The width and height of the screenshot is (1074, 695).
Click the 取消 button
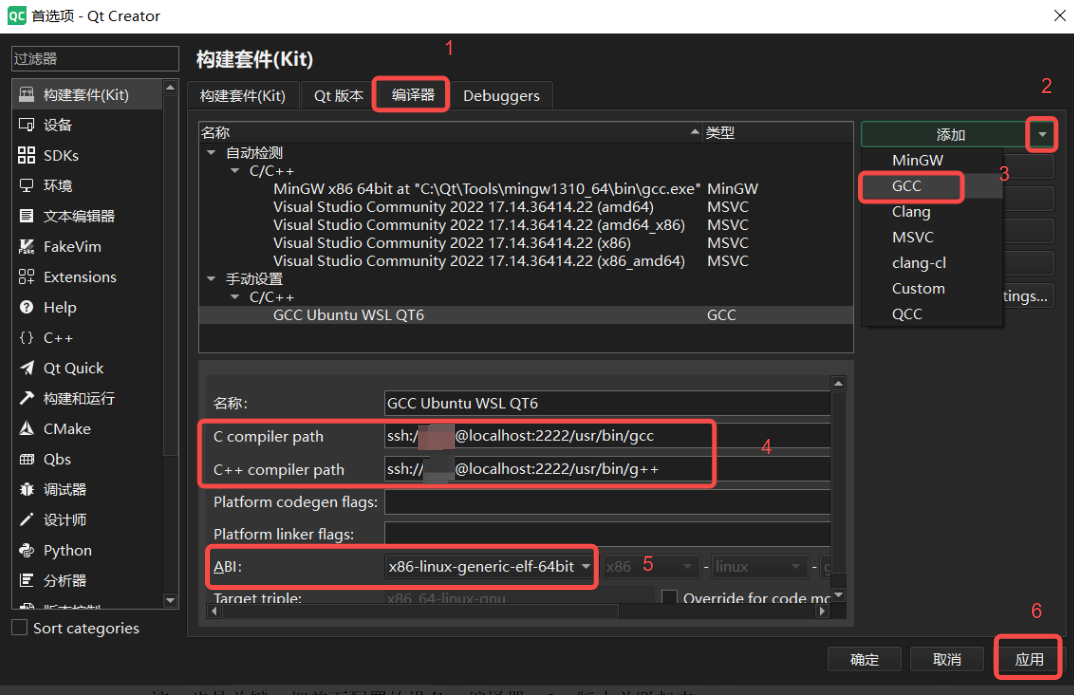point(947,659)
